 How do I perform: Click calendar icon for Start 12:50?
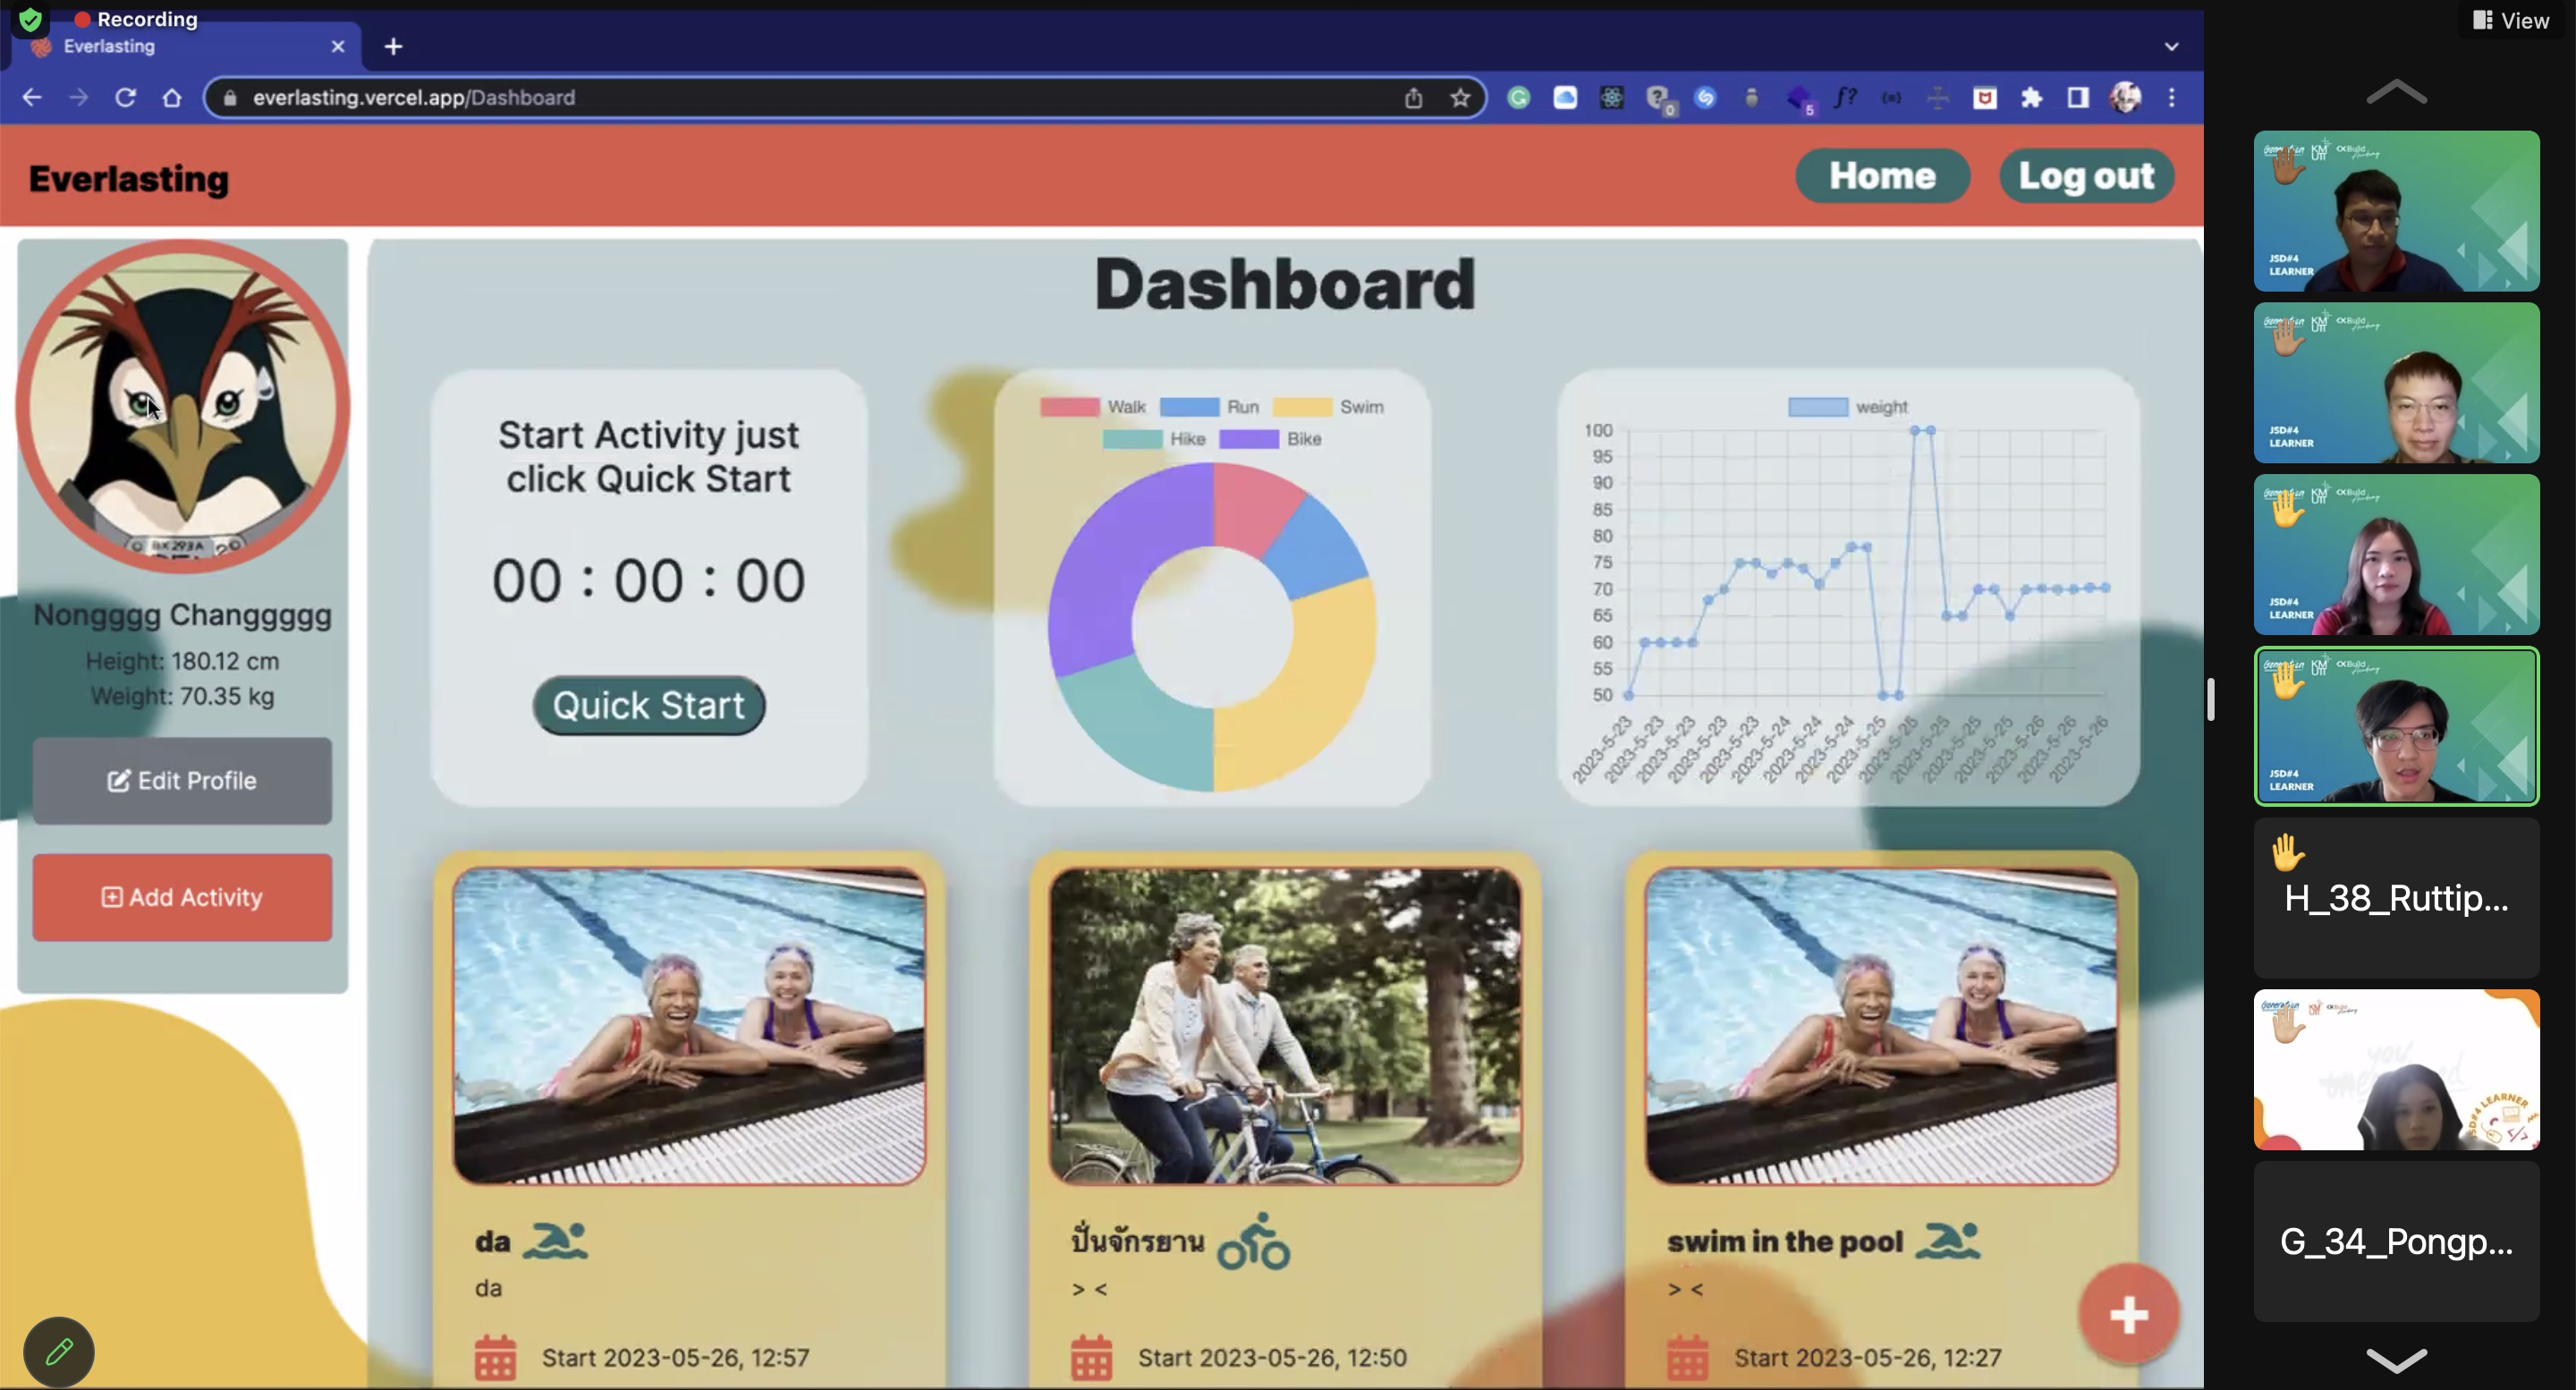click(1091, 1358)
